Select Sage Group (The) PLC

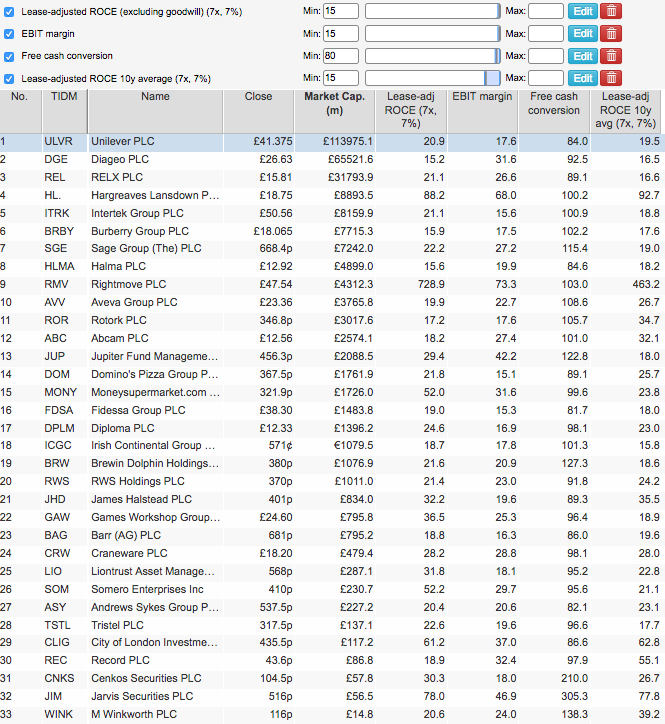click(332, 248)
